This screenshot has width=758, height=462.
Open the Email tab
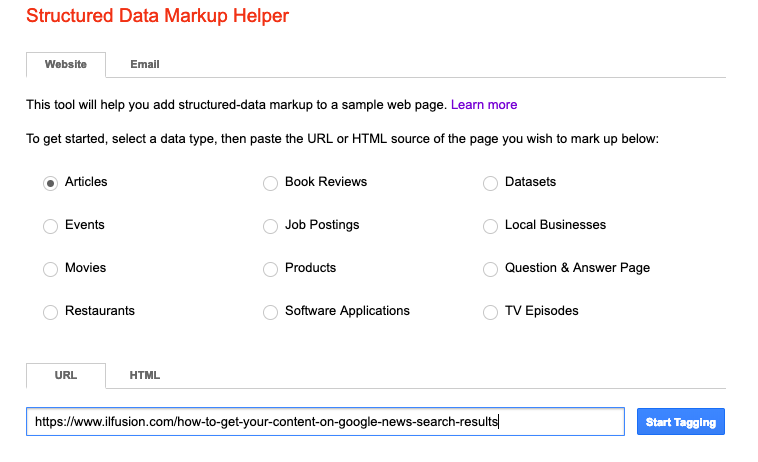click(x=145, y=65)
